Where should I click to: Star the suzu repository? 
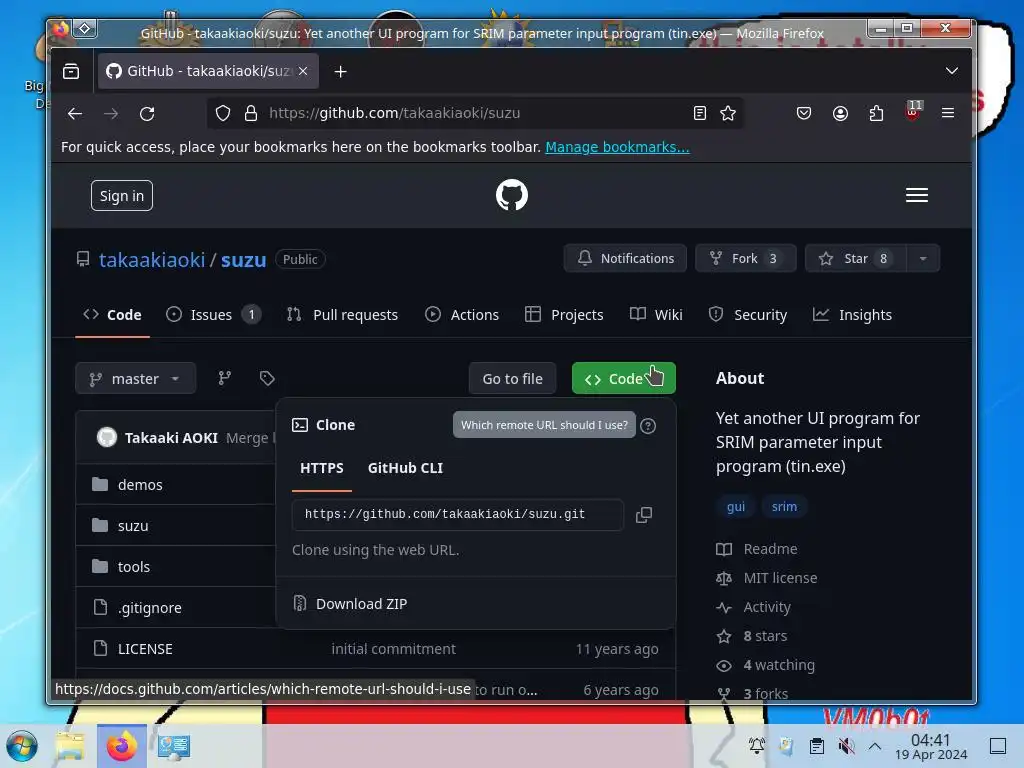856,259
